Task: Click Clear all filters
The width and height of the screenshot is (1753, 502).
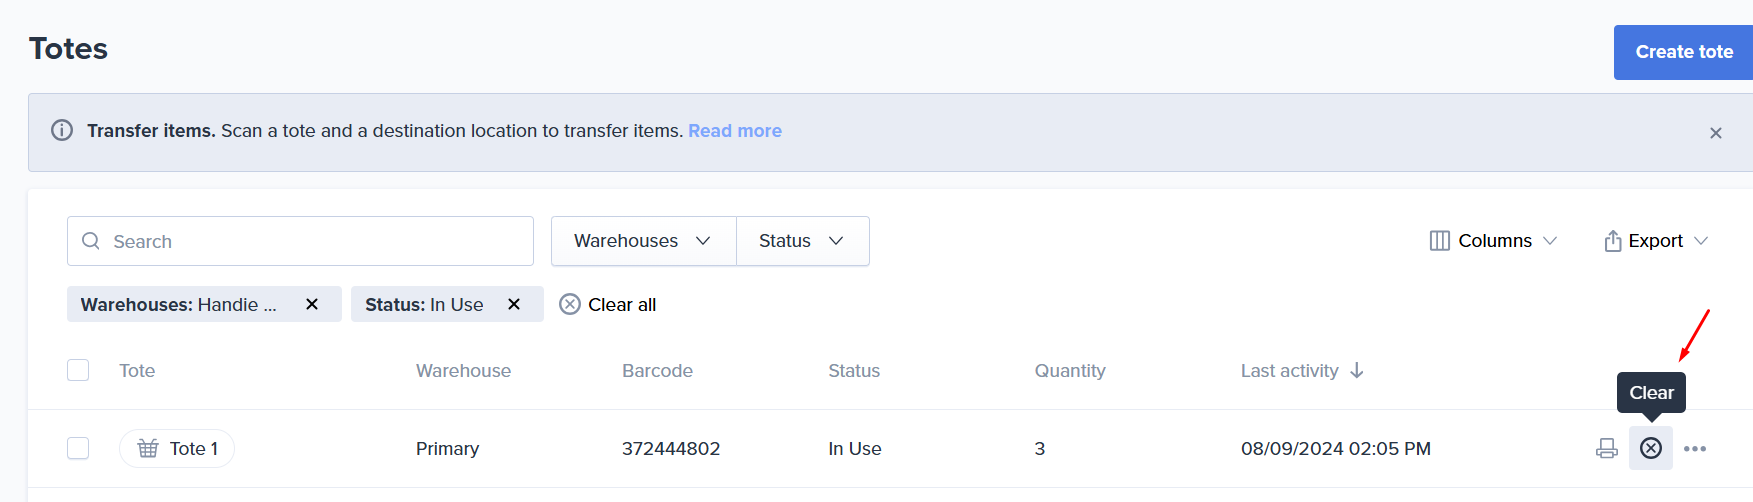Action: pyautogui.click(x=608, y=304)
